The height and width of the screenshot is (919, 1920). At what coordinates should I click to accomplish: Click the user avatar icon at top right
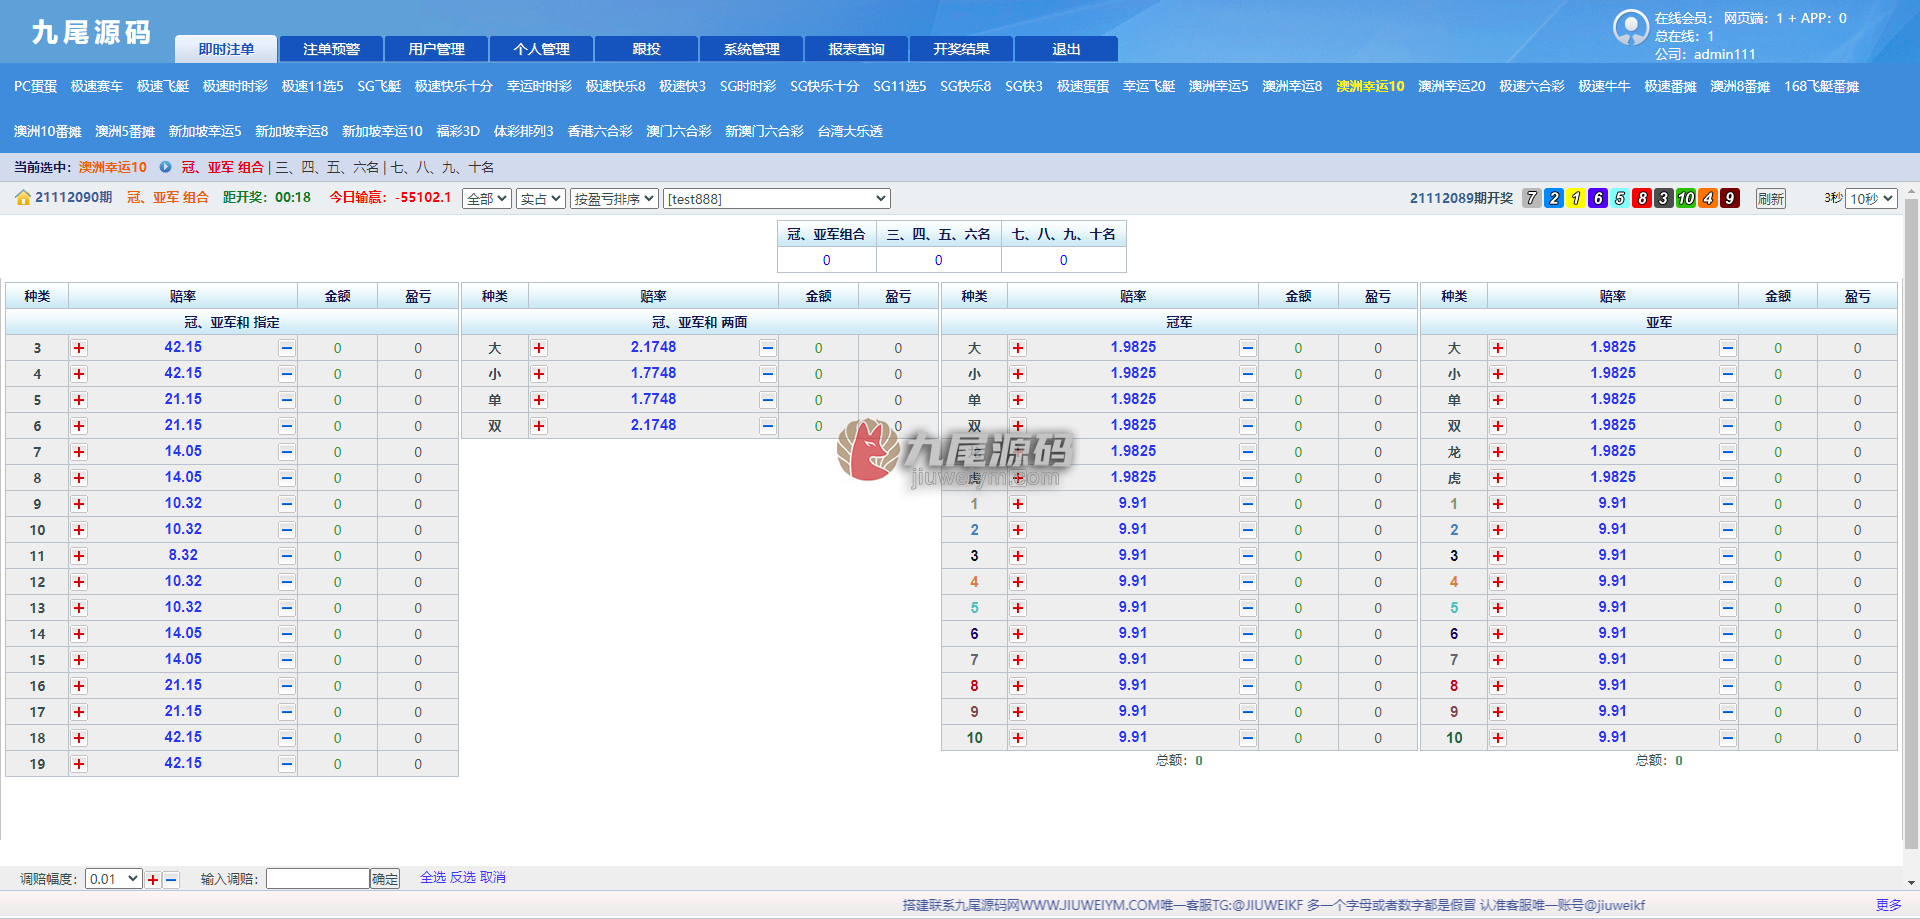tap(1631, 27)
